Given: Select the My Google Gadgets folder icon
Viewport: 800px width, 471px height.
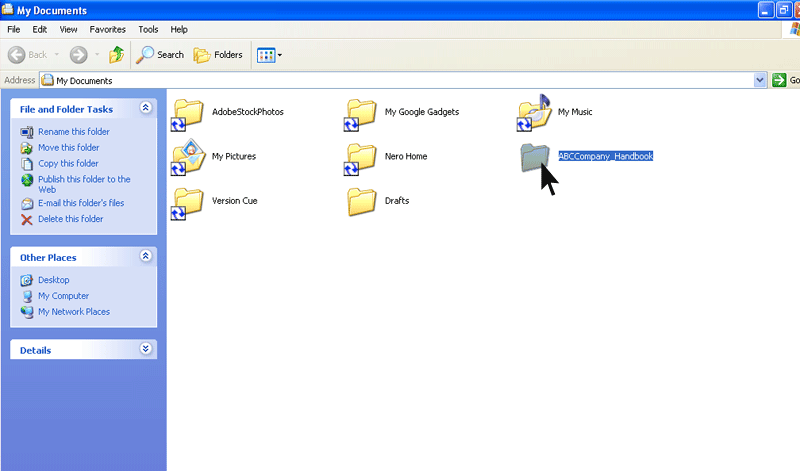Looking at the screenshot, I should [x=361, y=114].
